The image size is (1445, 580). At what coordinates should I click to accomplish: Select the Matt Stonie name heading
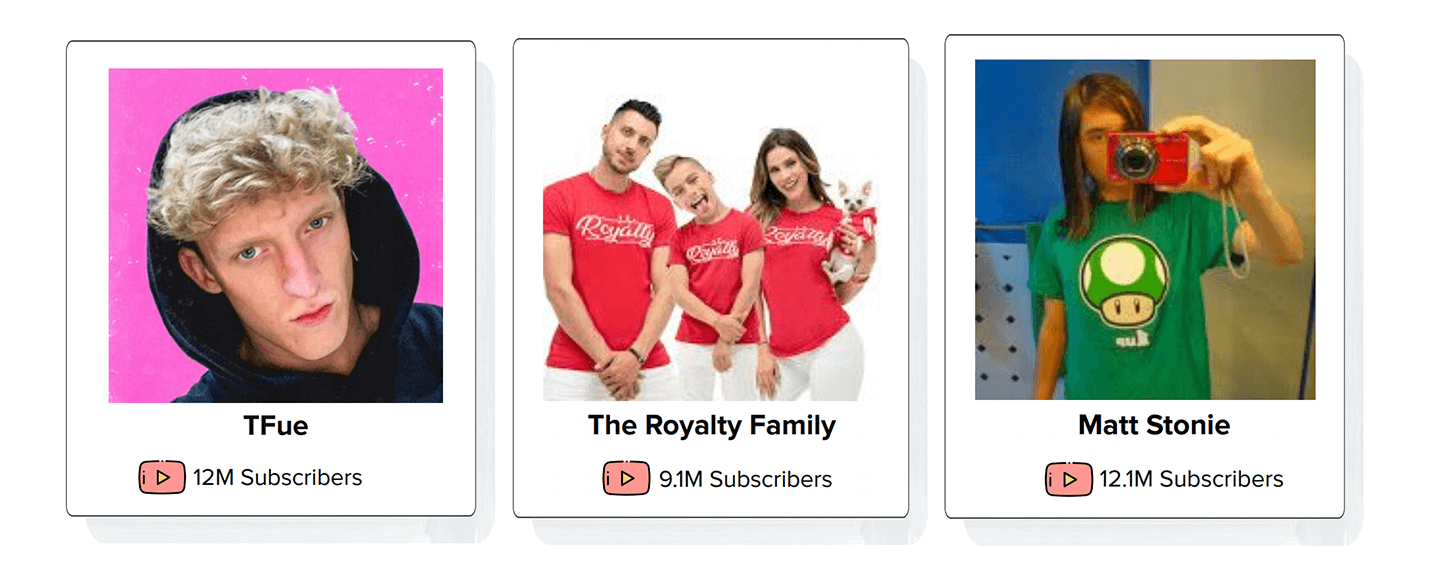click(x=1154, y=425)
